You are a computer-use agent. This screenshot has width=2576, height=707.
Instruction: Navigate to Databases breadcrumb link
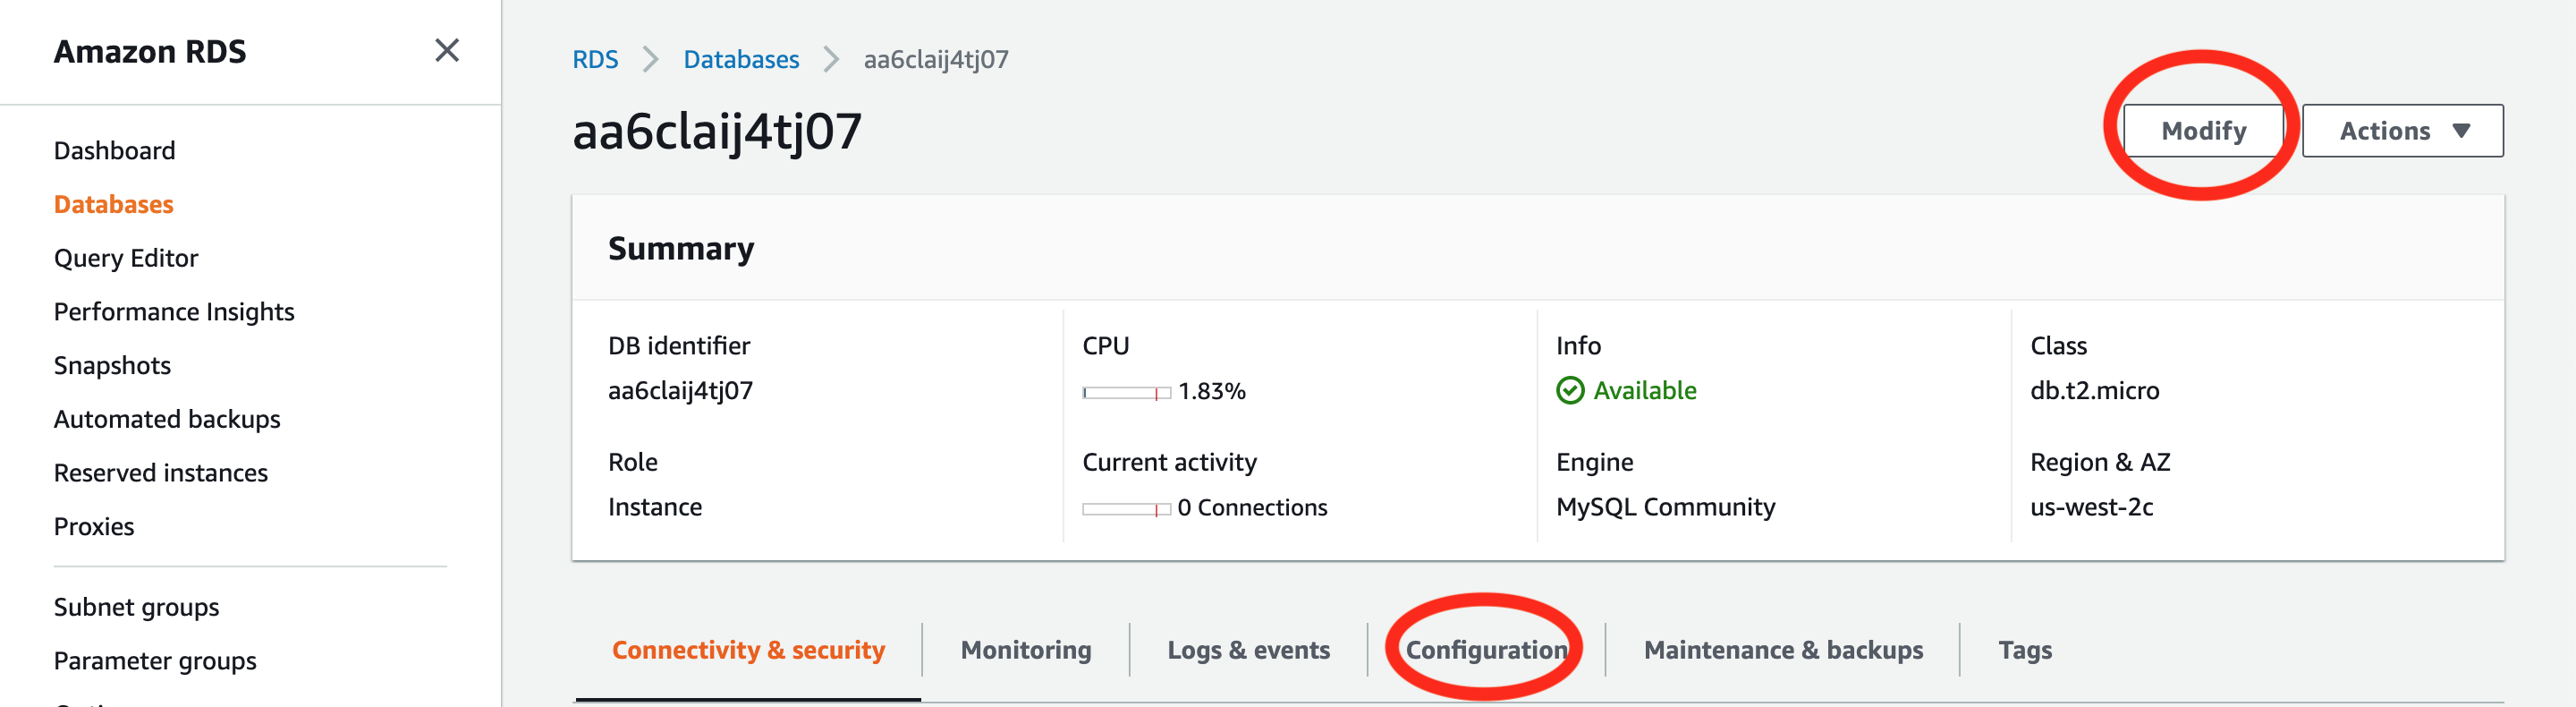[741, 60]
